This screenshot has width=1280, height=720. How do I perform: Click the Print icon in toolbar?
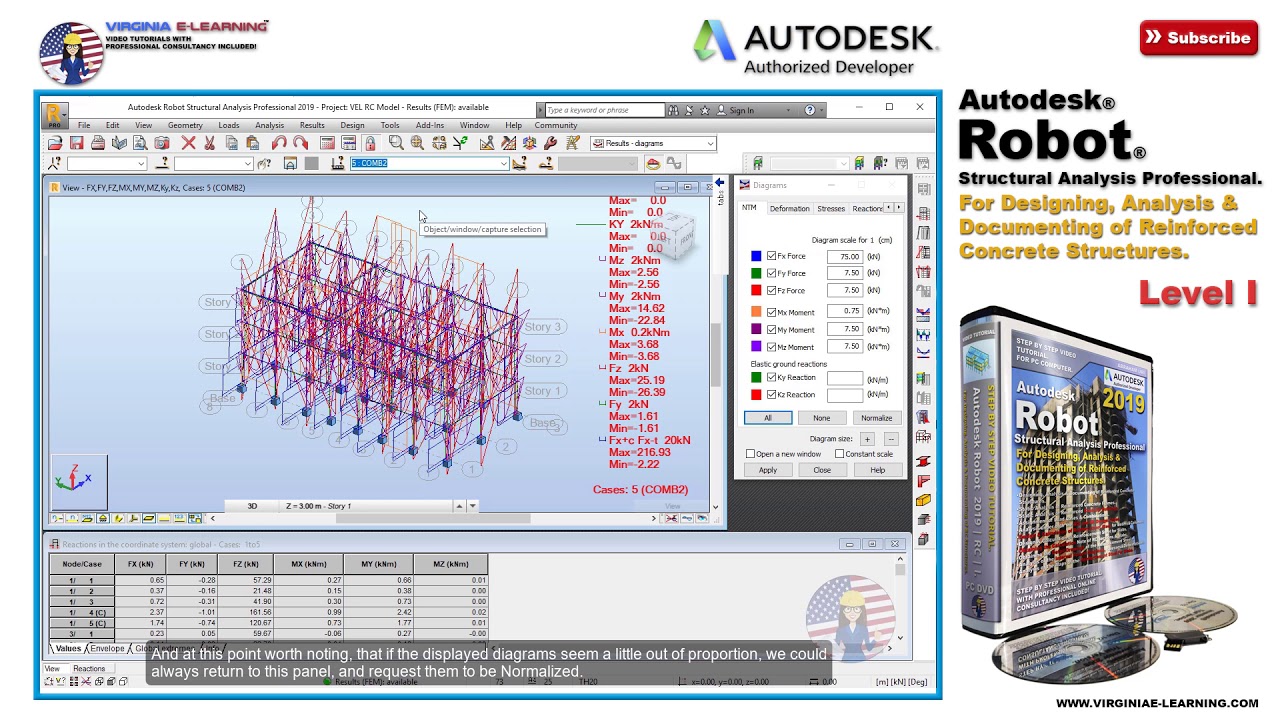[98, 143]
